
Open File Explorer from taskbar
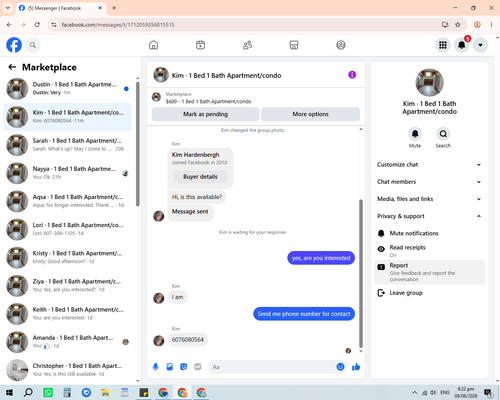point(106,393)
